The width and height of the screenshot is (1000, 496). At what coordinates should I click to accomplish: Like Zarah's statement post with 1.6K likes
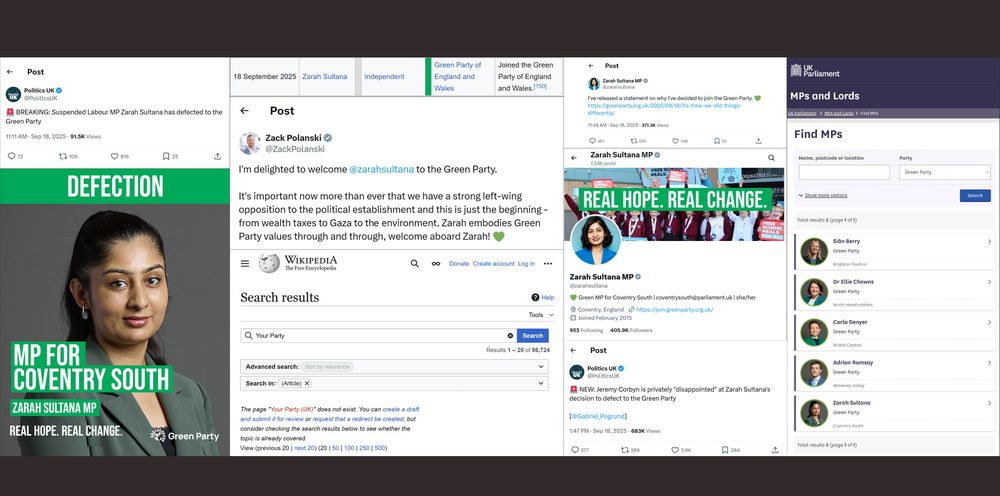[x=675, y=141]
